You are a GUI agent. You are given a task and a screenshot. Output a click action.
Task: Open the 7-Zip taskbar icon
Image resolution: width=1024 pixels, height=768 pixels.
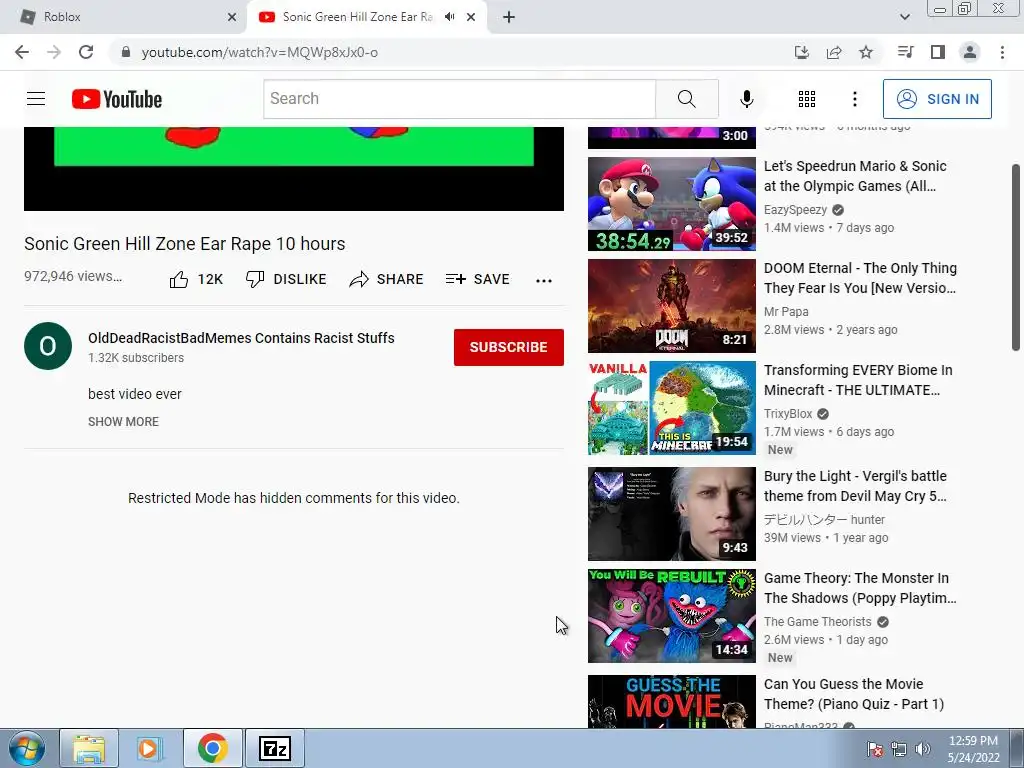click(x=274, y=748)
